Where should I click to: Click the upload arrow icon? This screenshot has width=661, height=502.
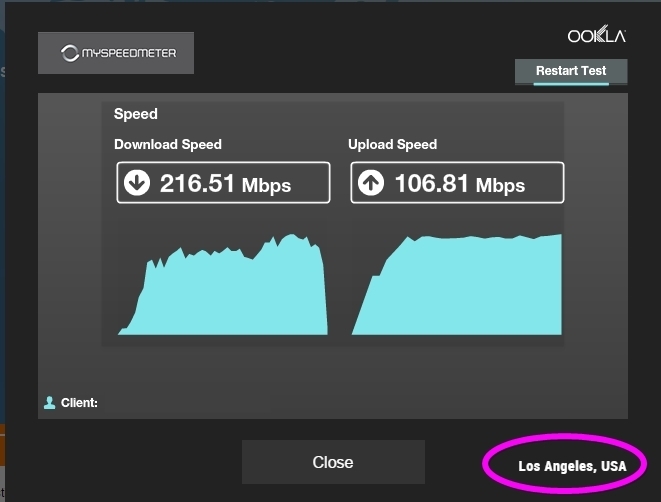pyautogui.click(x=372, y=184)
